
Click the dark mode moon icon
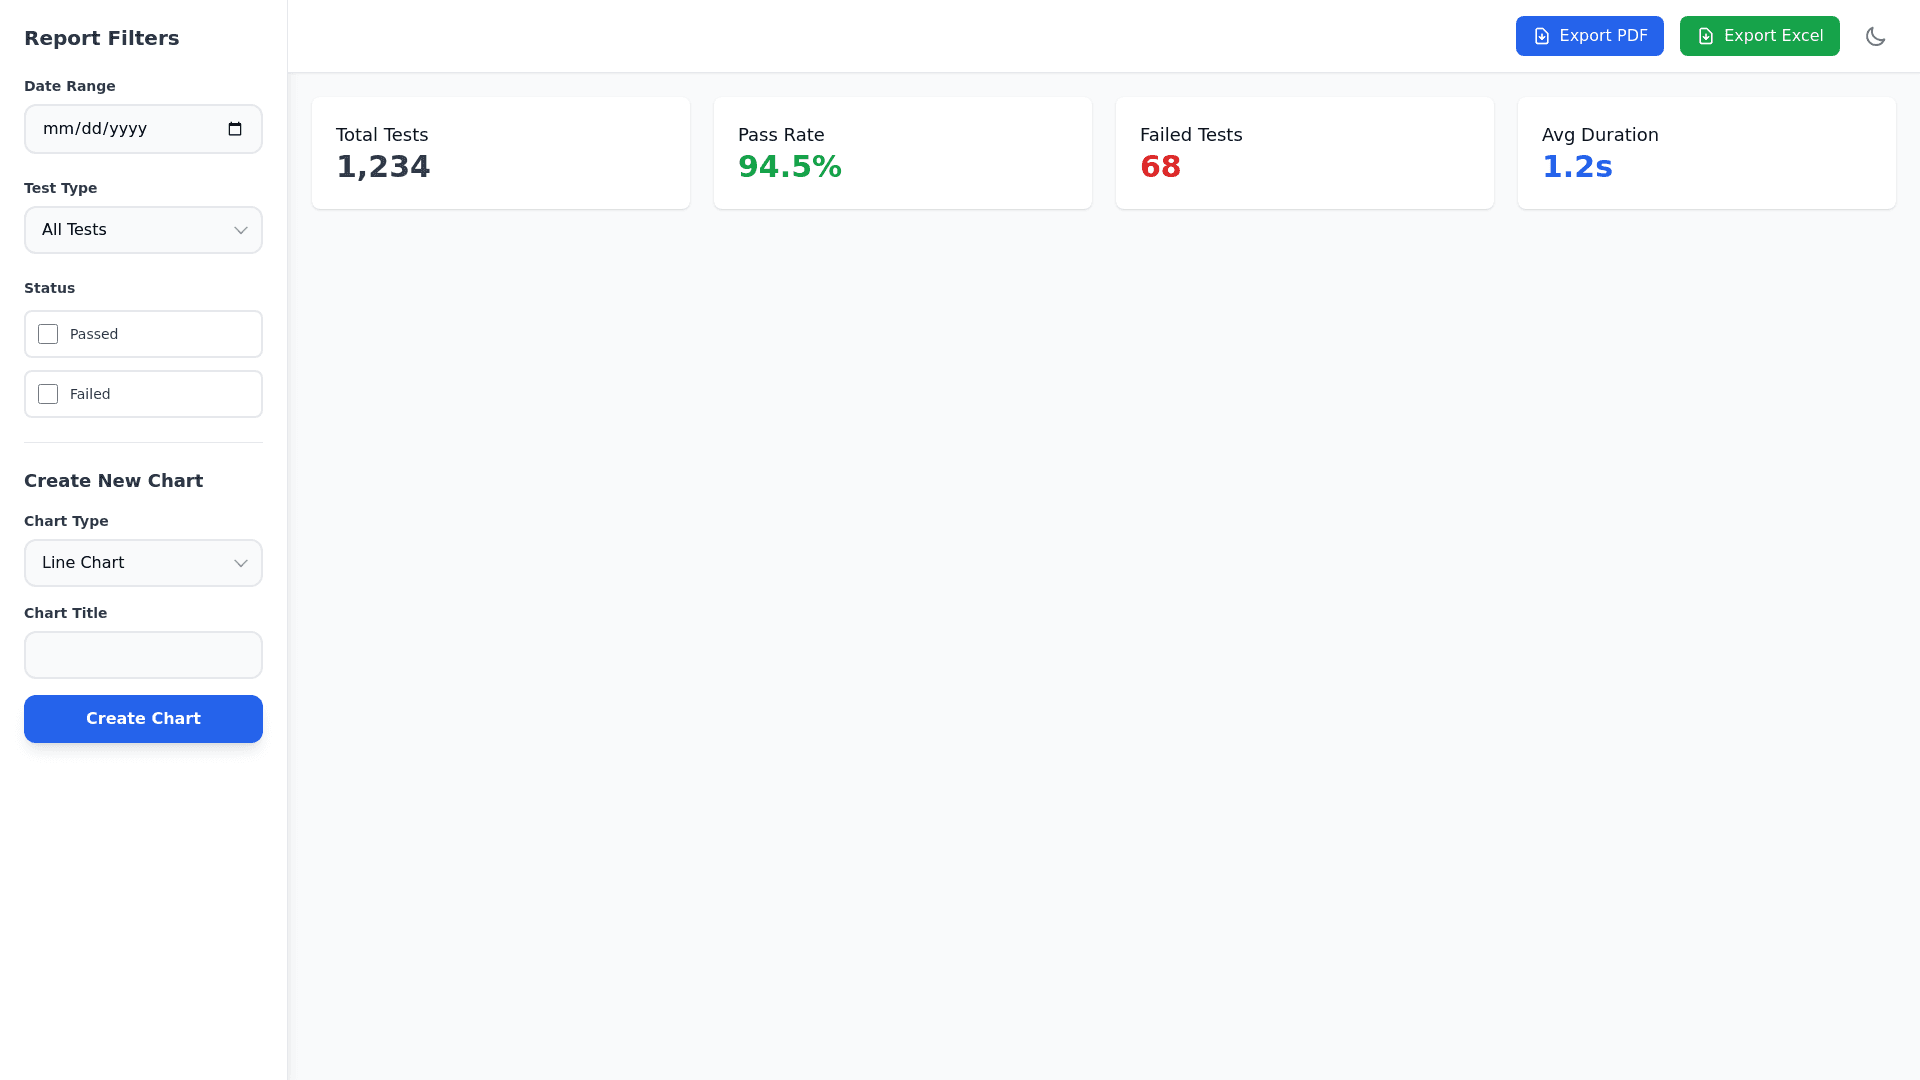point(1875,37)
